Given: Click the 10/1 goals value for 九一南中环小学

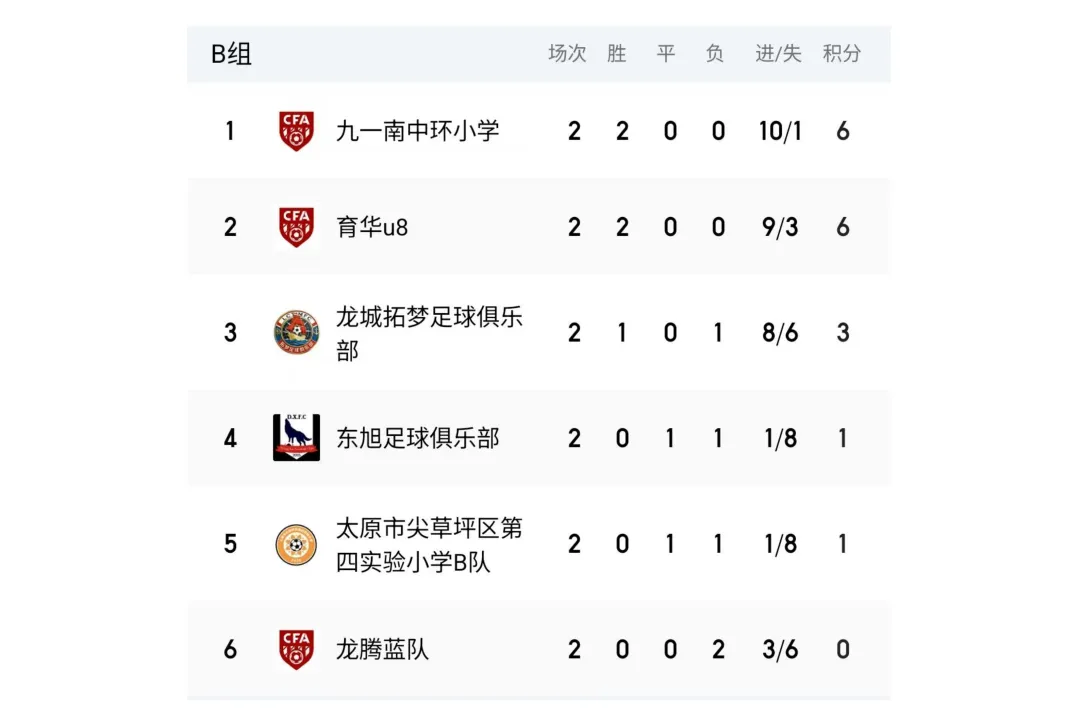Looking at the screenshot, I should click(780, 131).
